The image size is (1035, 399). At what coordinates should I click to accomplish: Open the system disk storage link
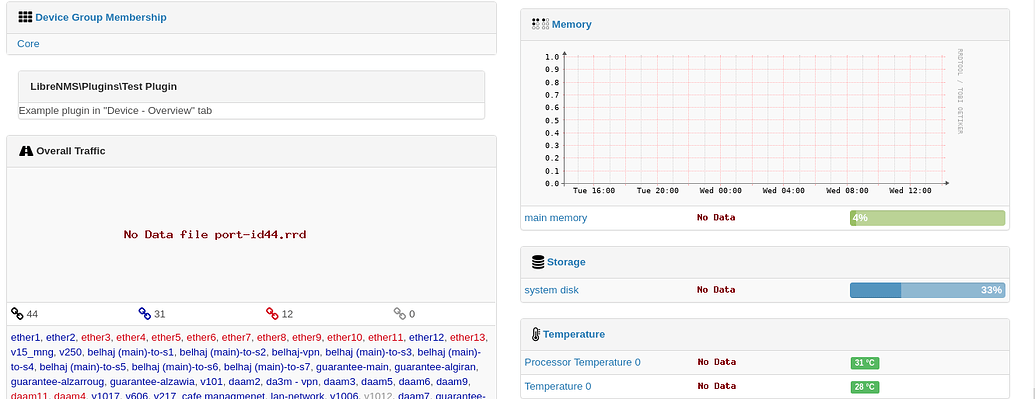click(x=552, y=290)
